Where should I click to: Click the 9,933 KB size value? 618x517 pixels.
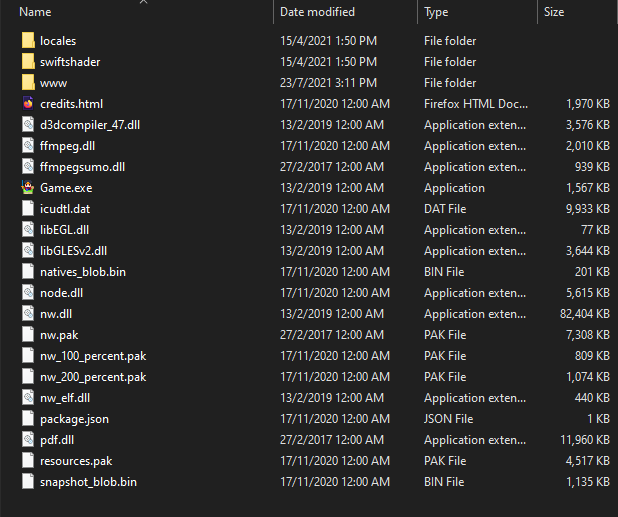[x=588, y=209]
